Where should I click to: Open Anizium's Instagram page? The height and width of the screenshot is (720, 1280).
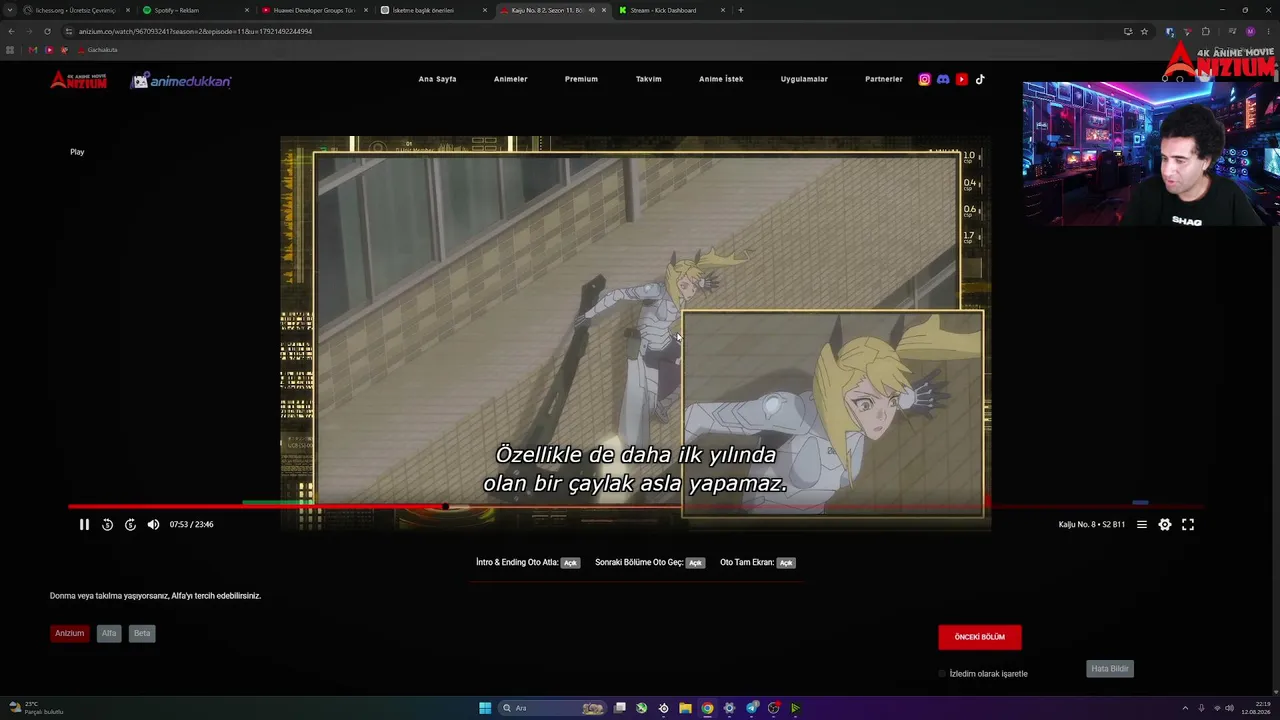click(x=924, y=79)
